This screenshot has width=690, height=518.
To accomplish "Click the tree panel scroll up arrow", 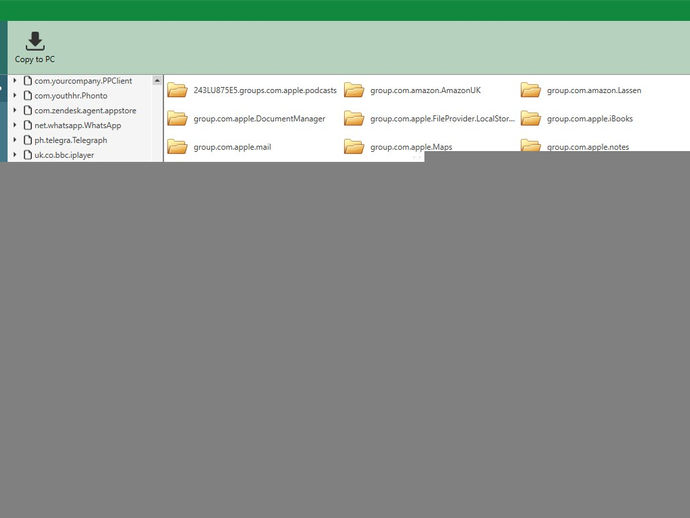I will [x=157, y=81].
